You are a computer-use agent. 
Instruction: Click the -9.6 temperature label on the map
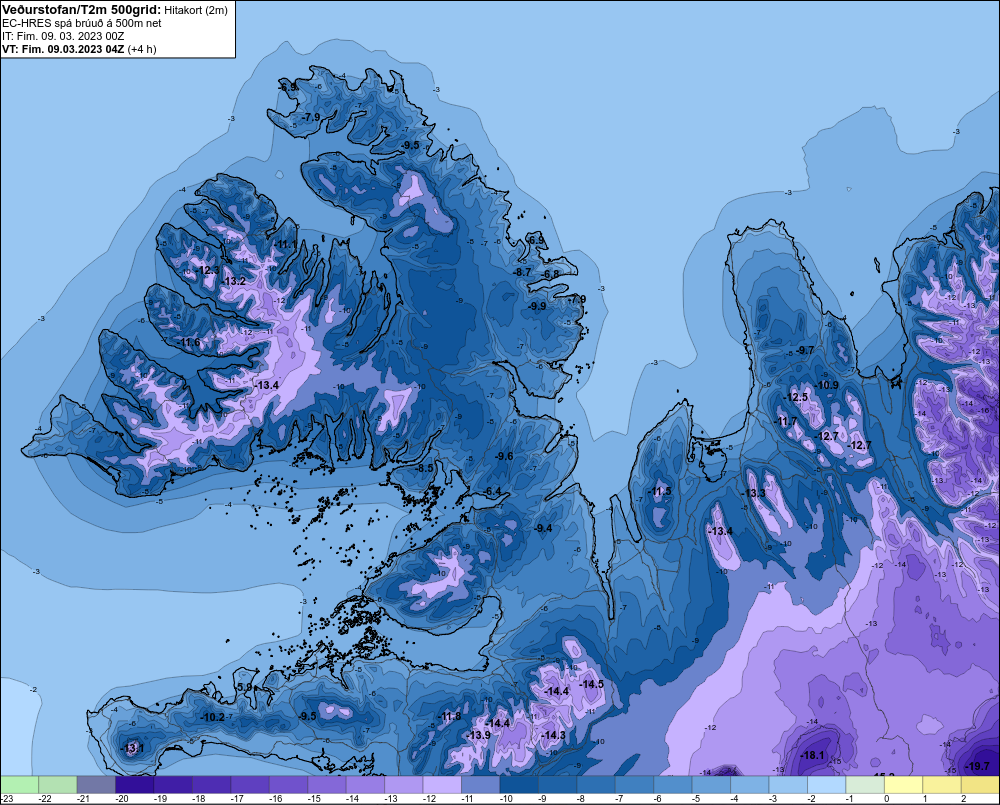tap(504, 456)
